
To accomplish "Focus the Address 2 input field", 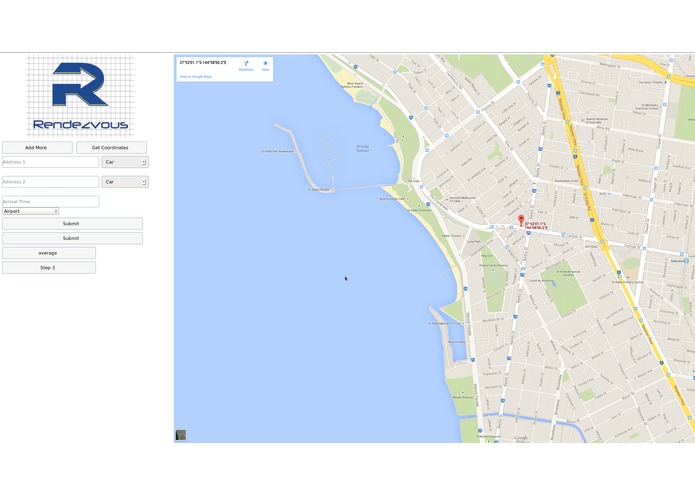I will (x=51, y=182).
